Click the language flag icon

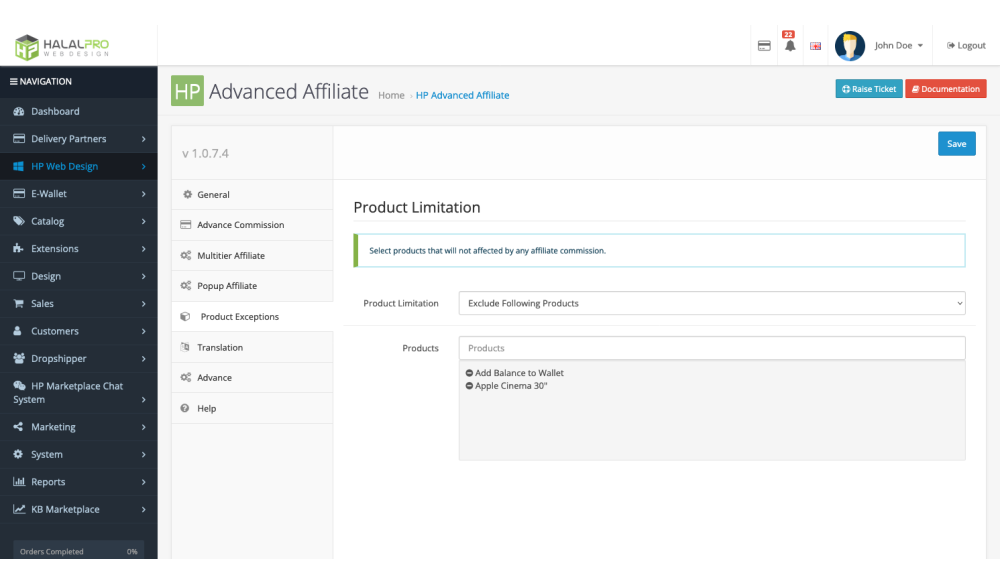tap(815, 46)
